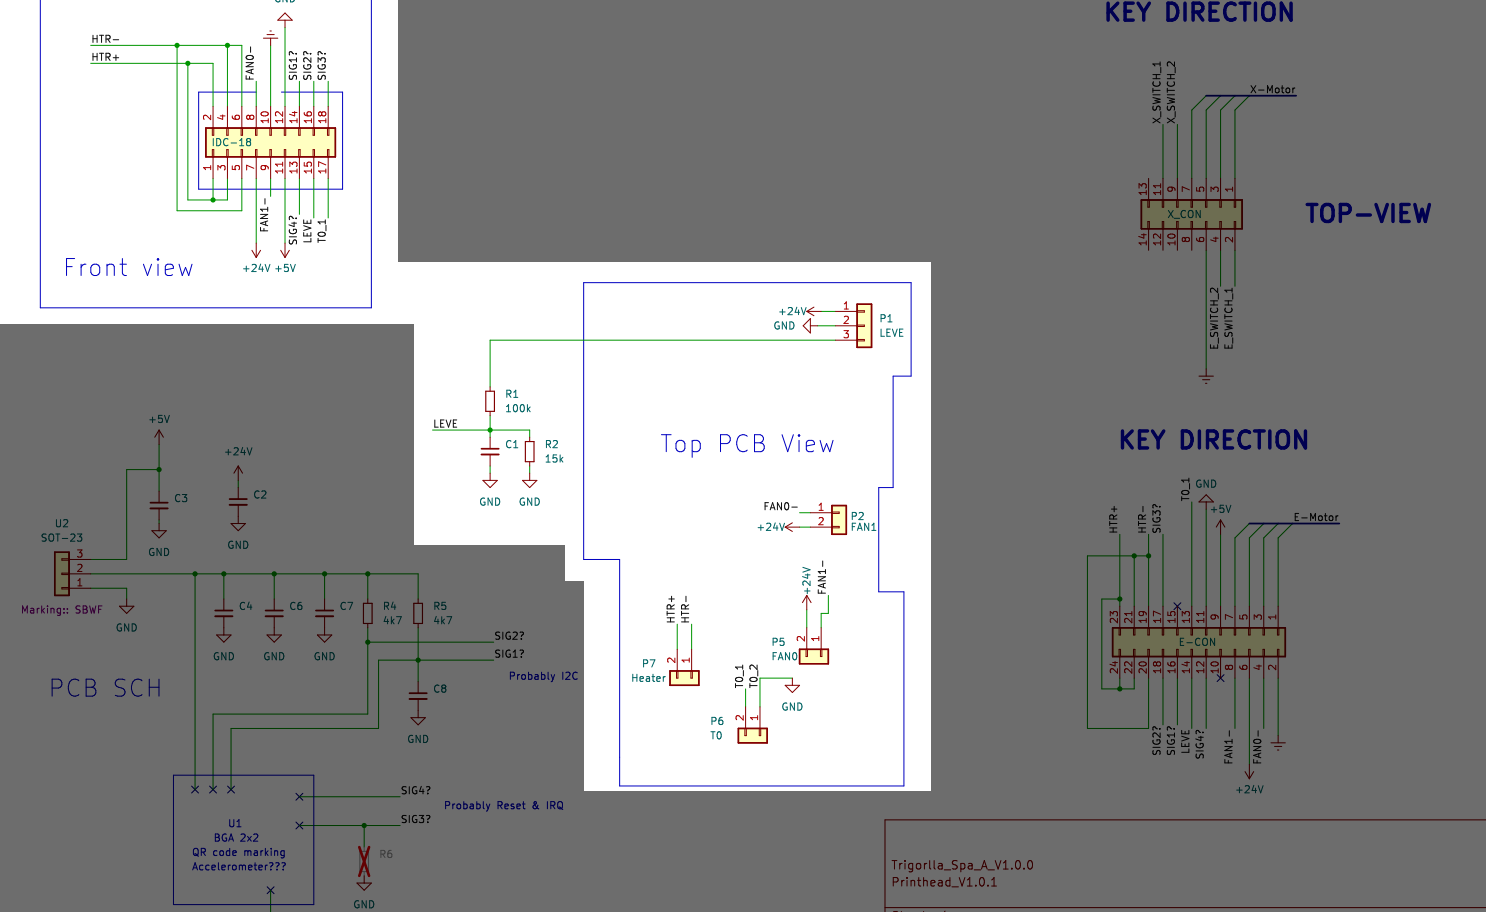Select the 'Probably I2C' note
Viewport: 1486px width, 912px height.
[543, 676]
